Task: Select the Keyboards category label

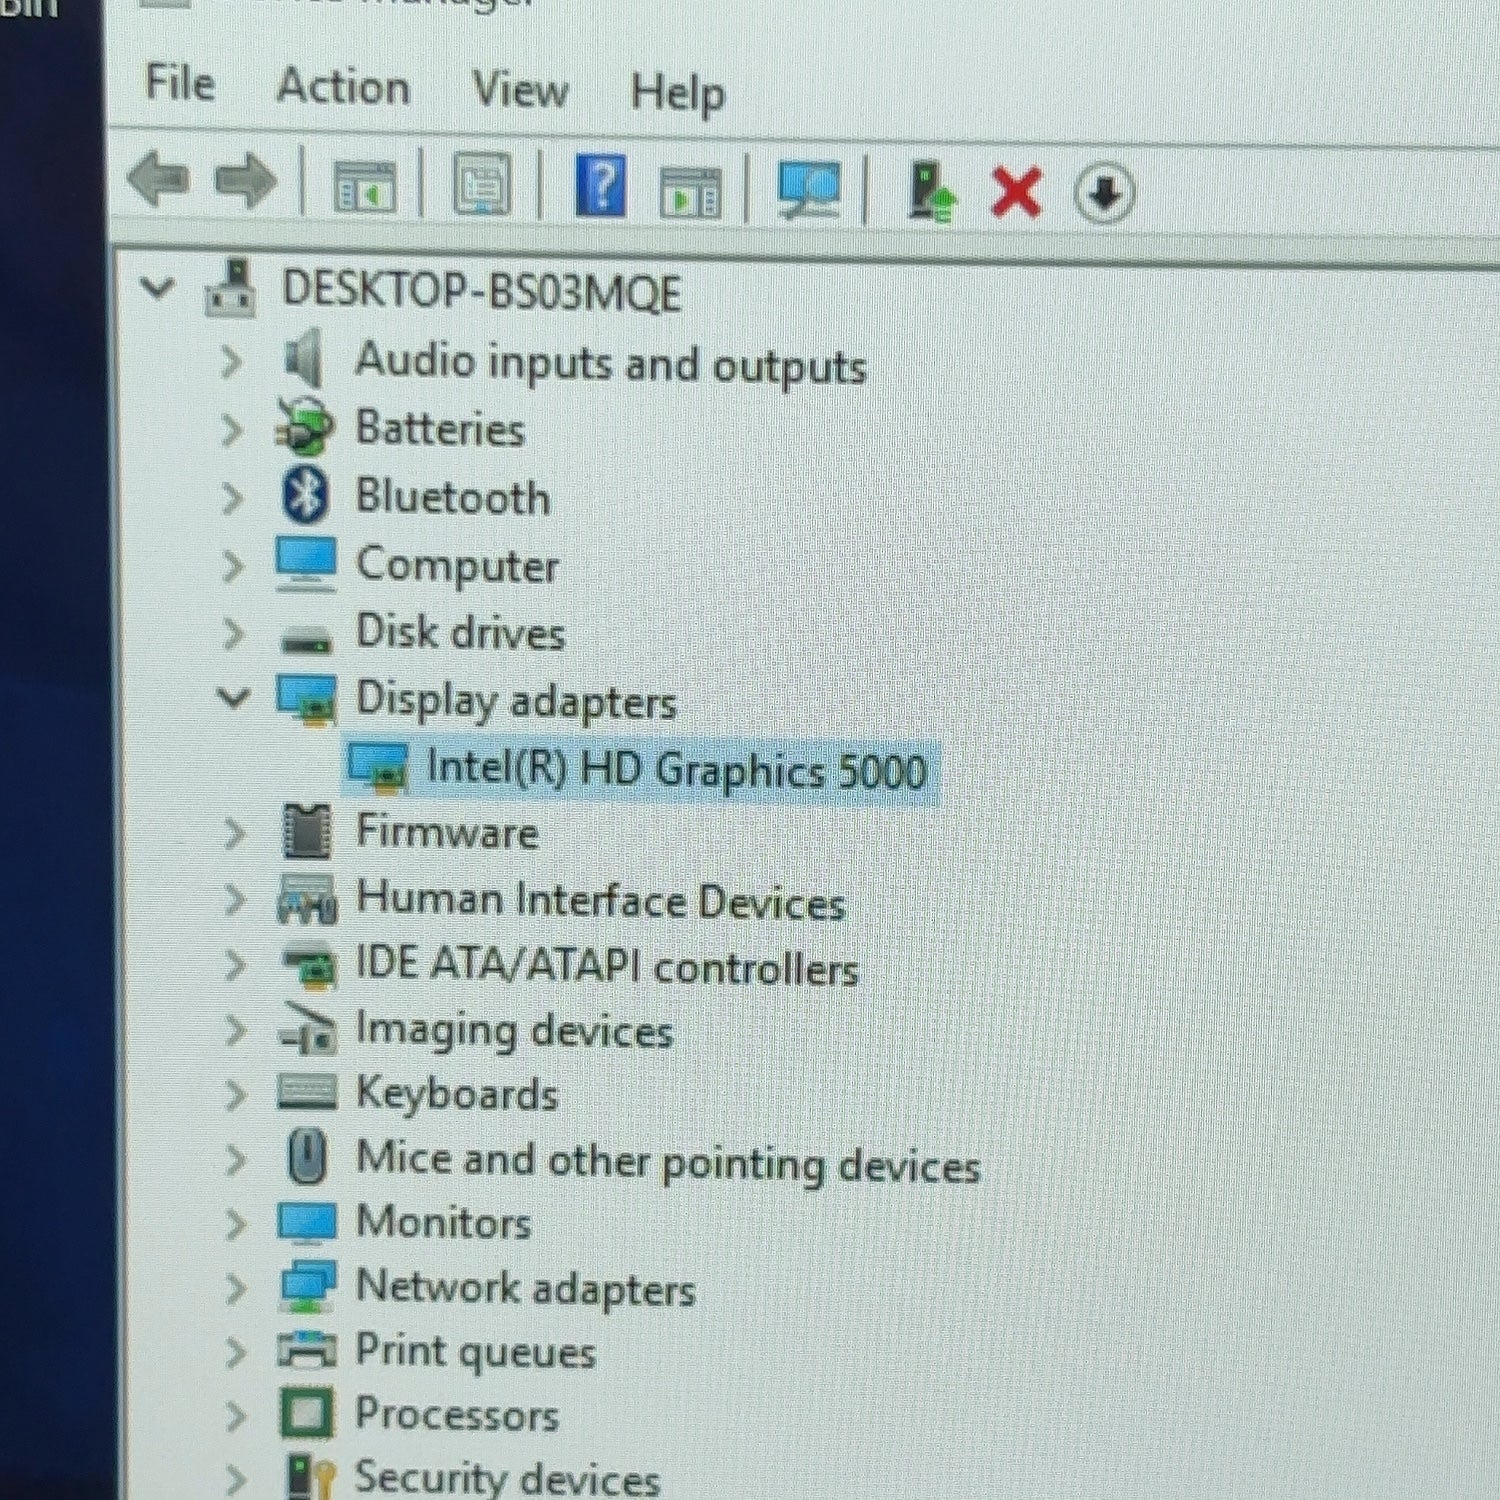Action: tap(456, 1093)
